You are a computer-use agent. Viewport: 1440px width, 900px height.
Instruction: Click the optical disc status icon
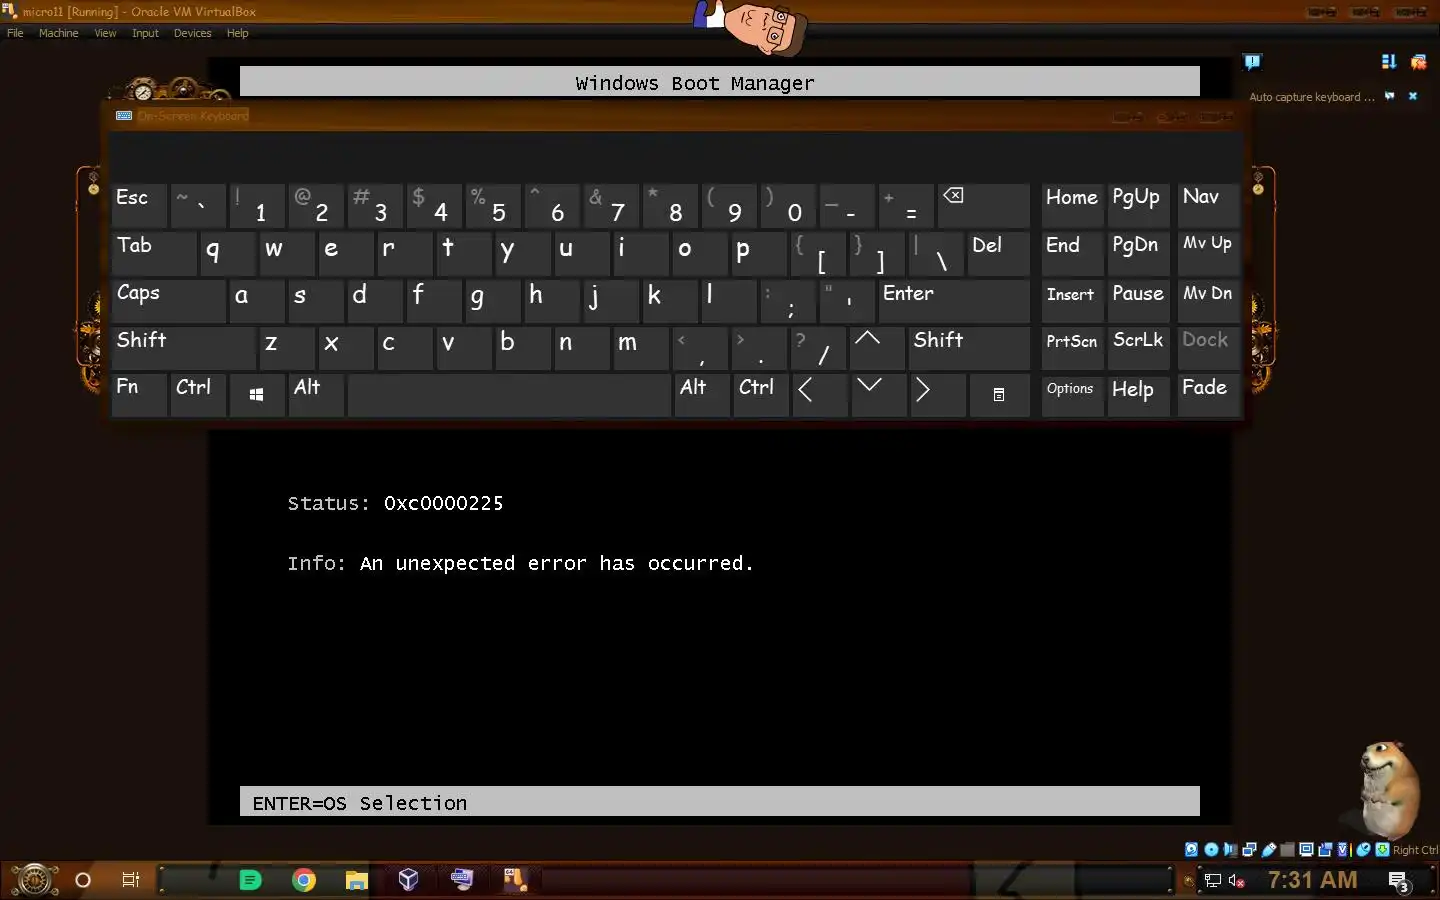point(1211,850)
